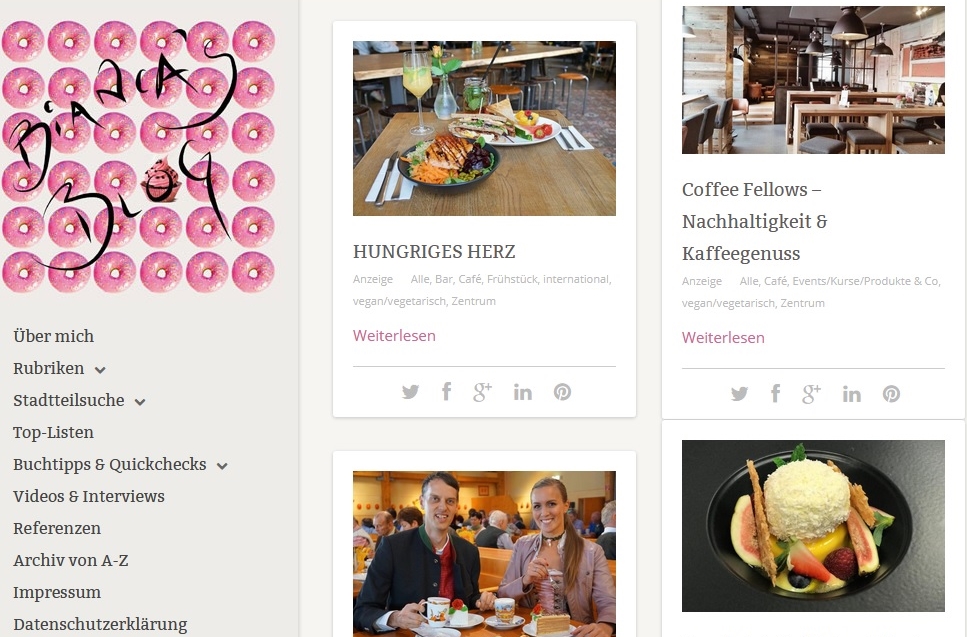This screenshot has width=967, height=637.
Task: Share Coffee Fellows post on LinkedIn
Action: click(x=851, y=393)
